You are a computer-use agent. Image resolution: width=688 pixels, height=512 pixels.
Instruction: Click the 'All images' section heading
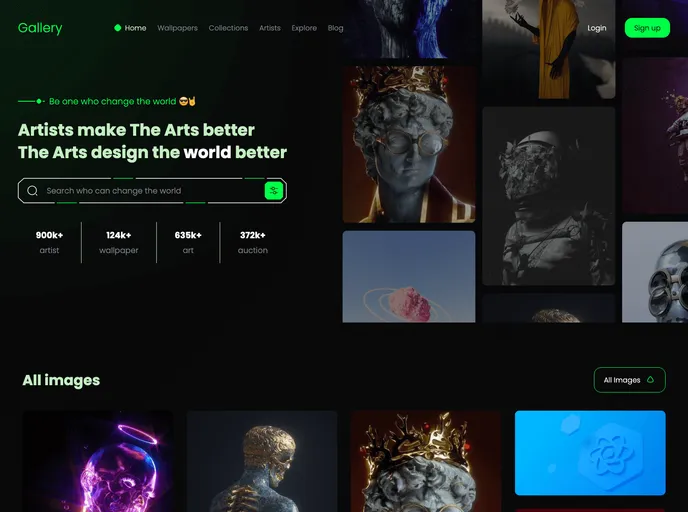click(61, 380)
